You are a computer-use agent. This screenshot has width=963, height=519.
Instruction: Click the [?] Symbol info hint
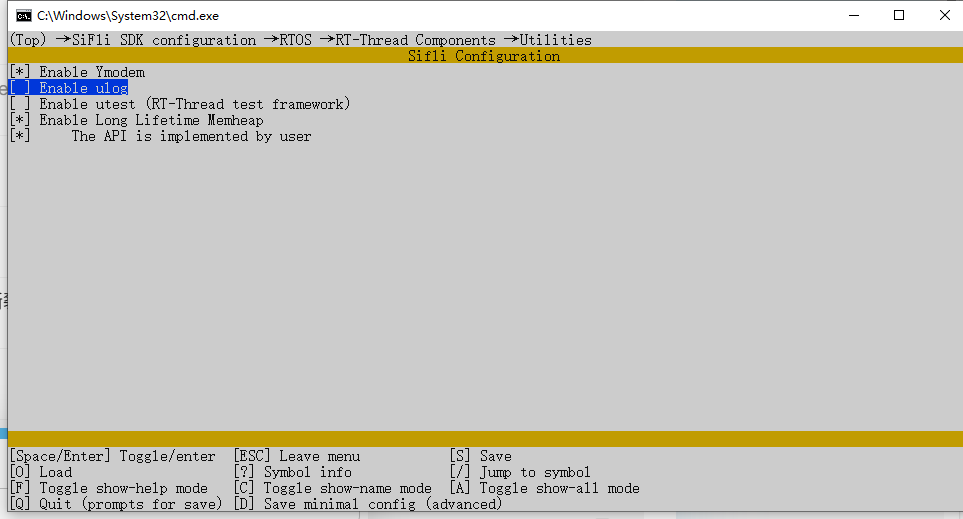(x=292, y=472)
